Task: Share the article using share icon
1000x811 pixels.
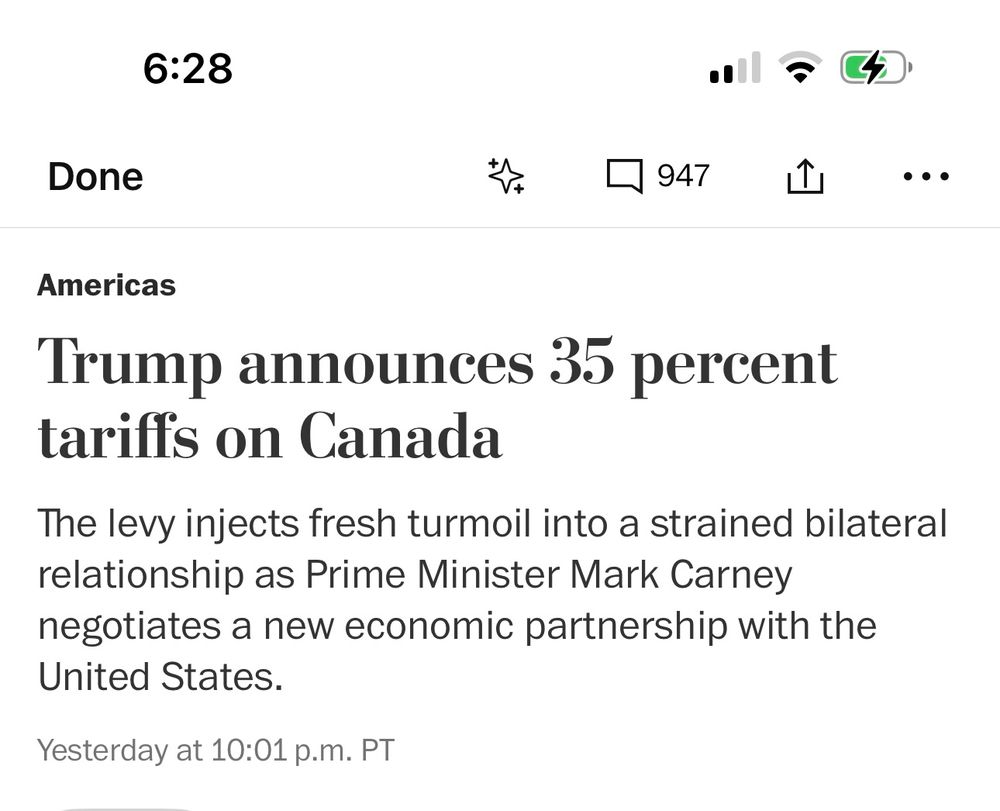Action: point(805,177)
